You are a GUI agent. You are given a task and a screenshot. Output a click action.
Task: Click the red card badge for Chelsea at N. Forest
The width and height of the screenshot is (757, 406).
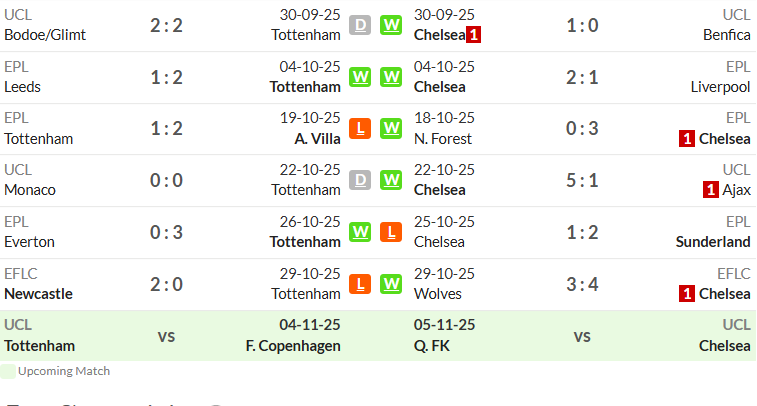687,139
